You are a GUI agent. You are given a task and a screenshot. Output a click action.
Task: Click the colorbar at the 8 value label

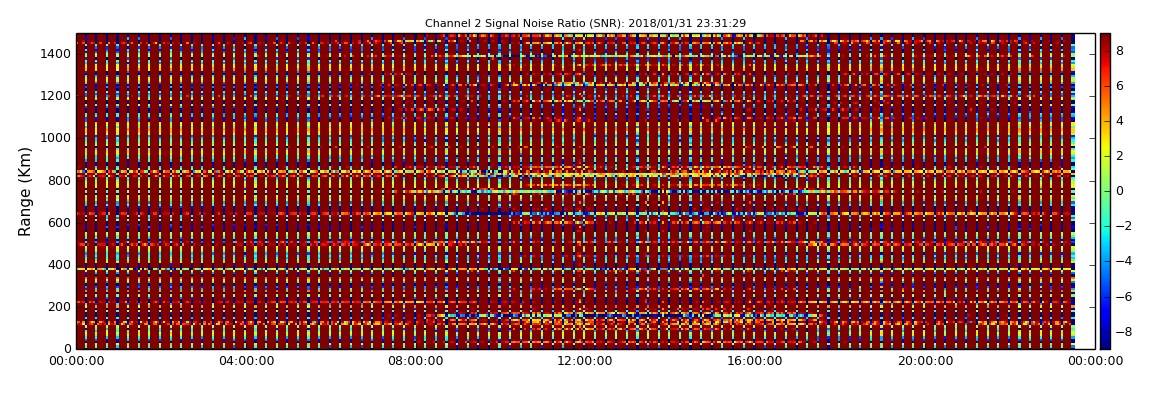pyautogui.click(x=1120, y=50)
